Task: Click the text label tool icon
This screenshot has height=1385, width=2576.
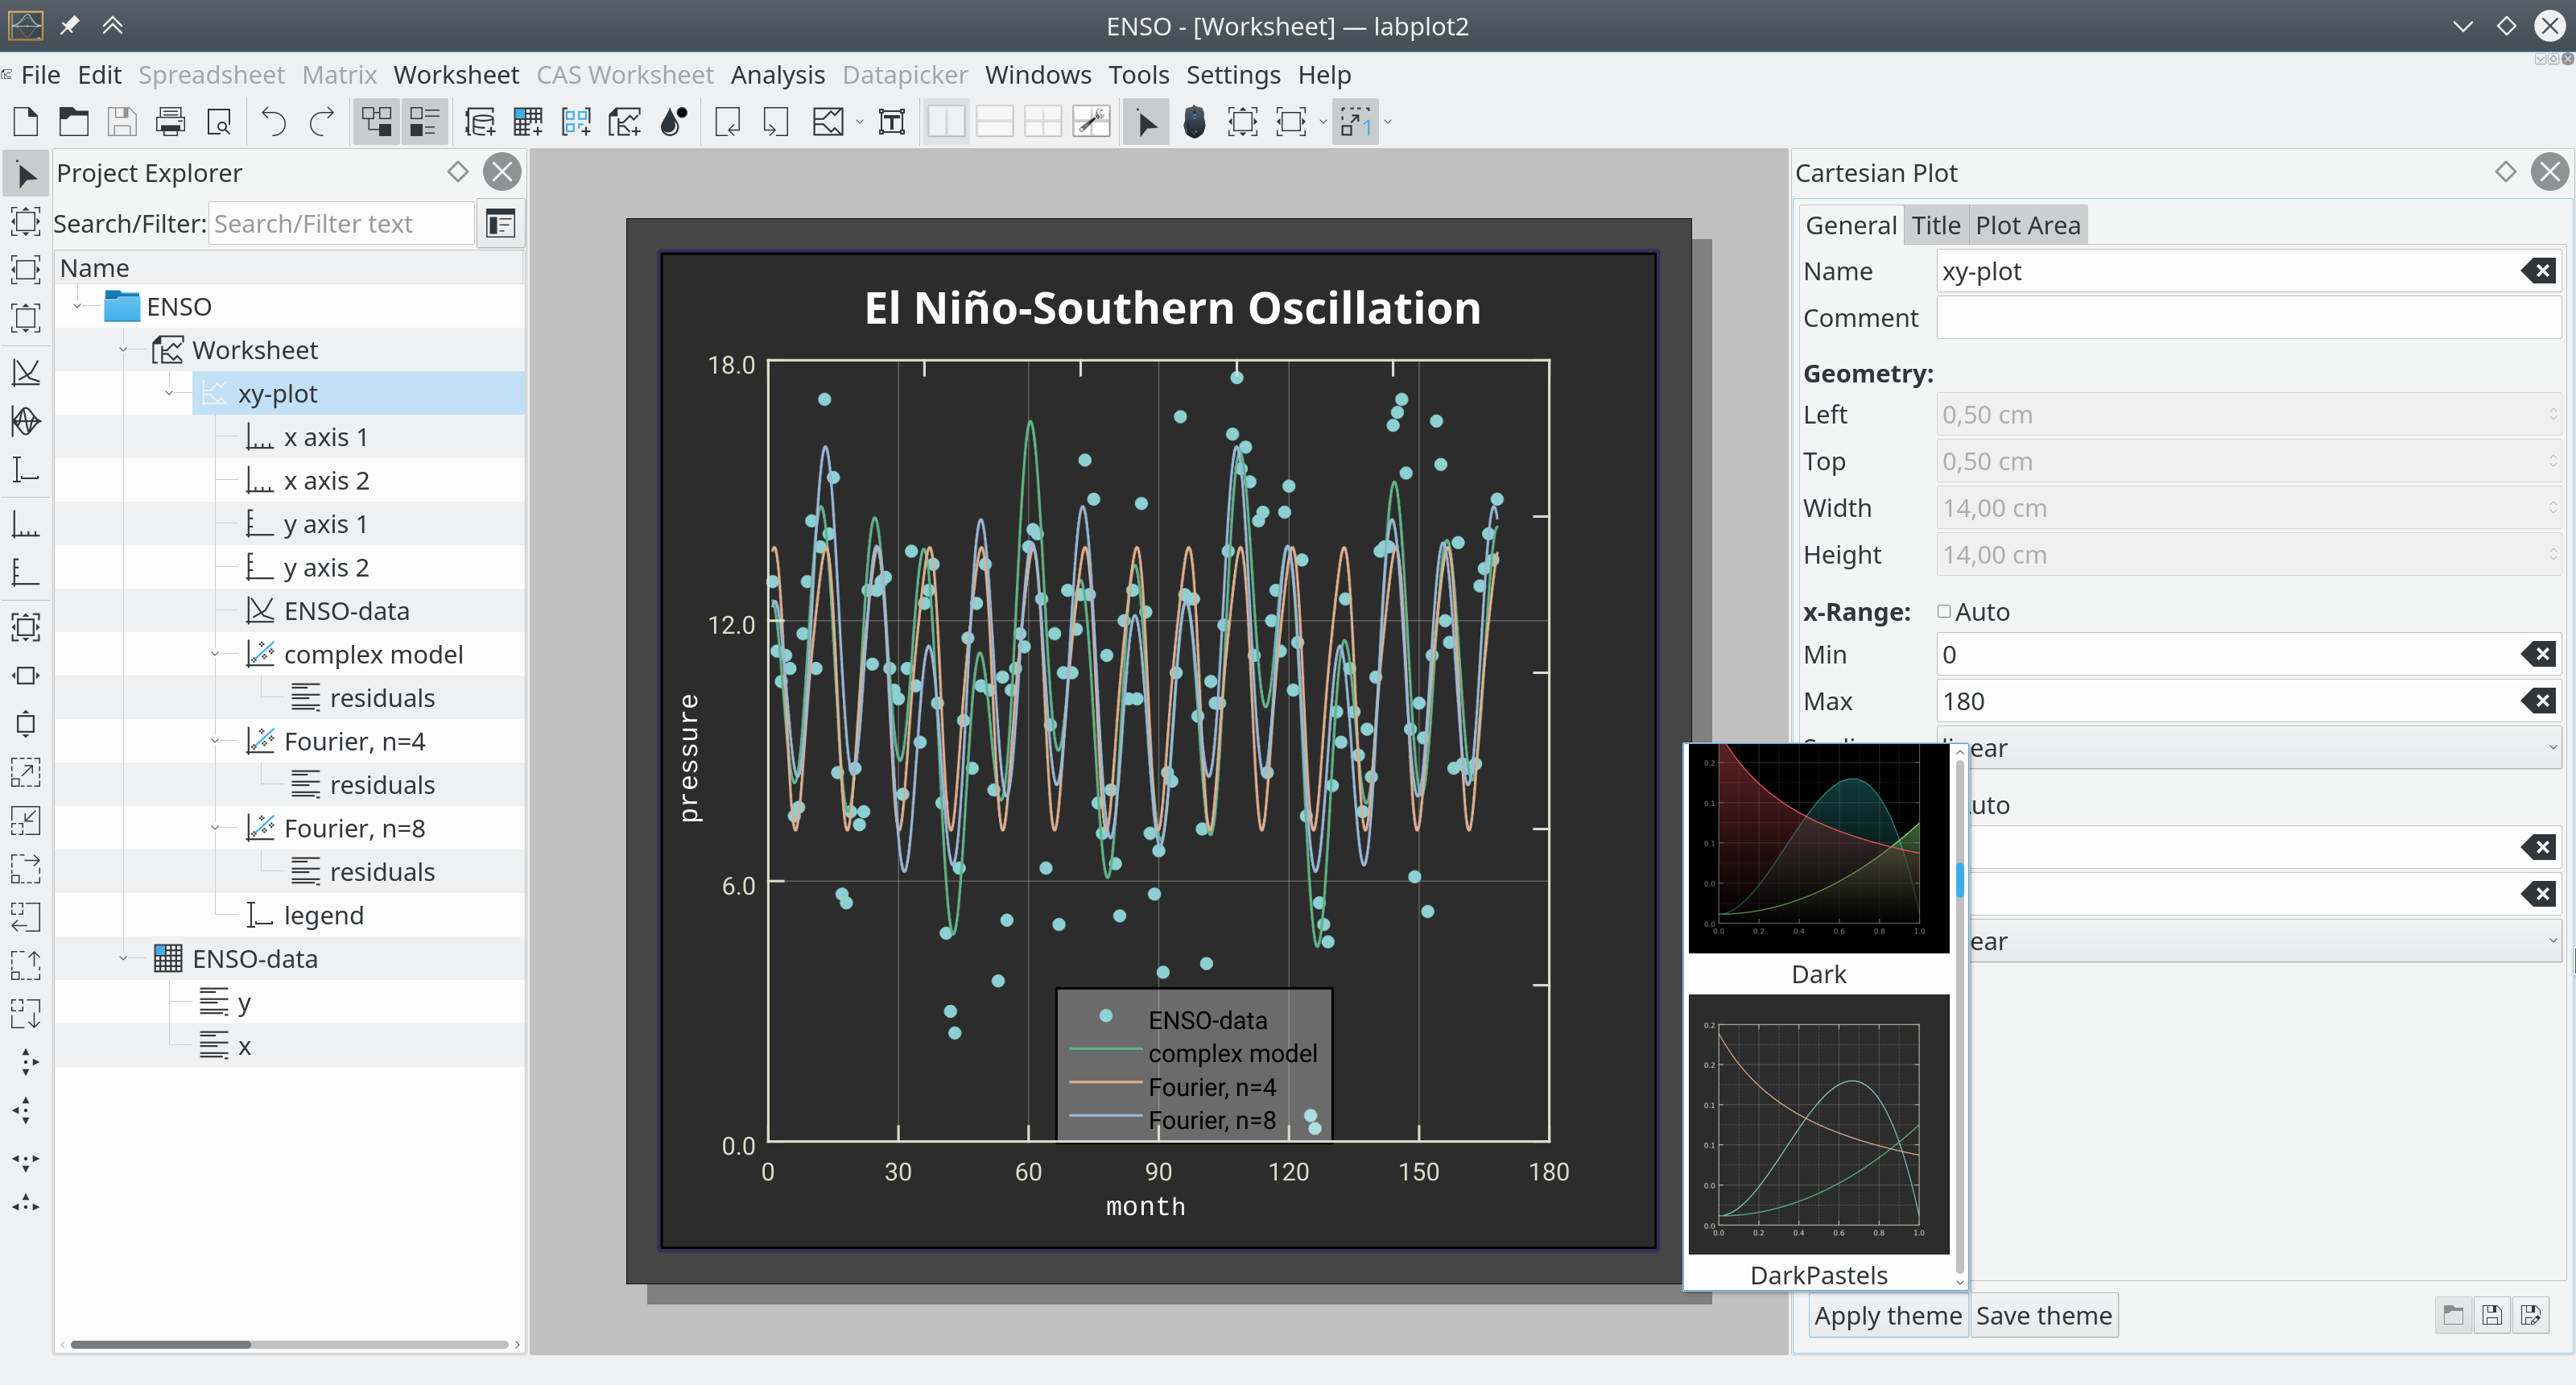Action: pyautogui.click(x=891, y=122)
